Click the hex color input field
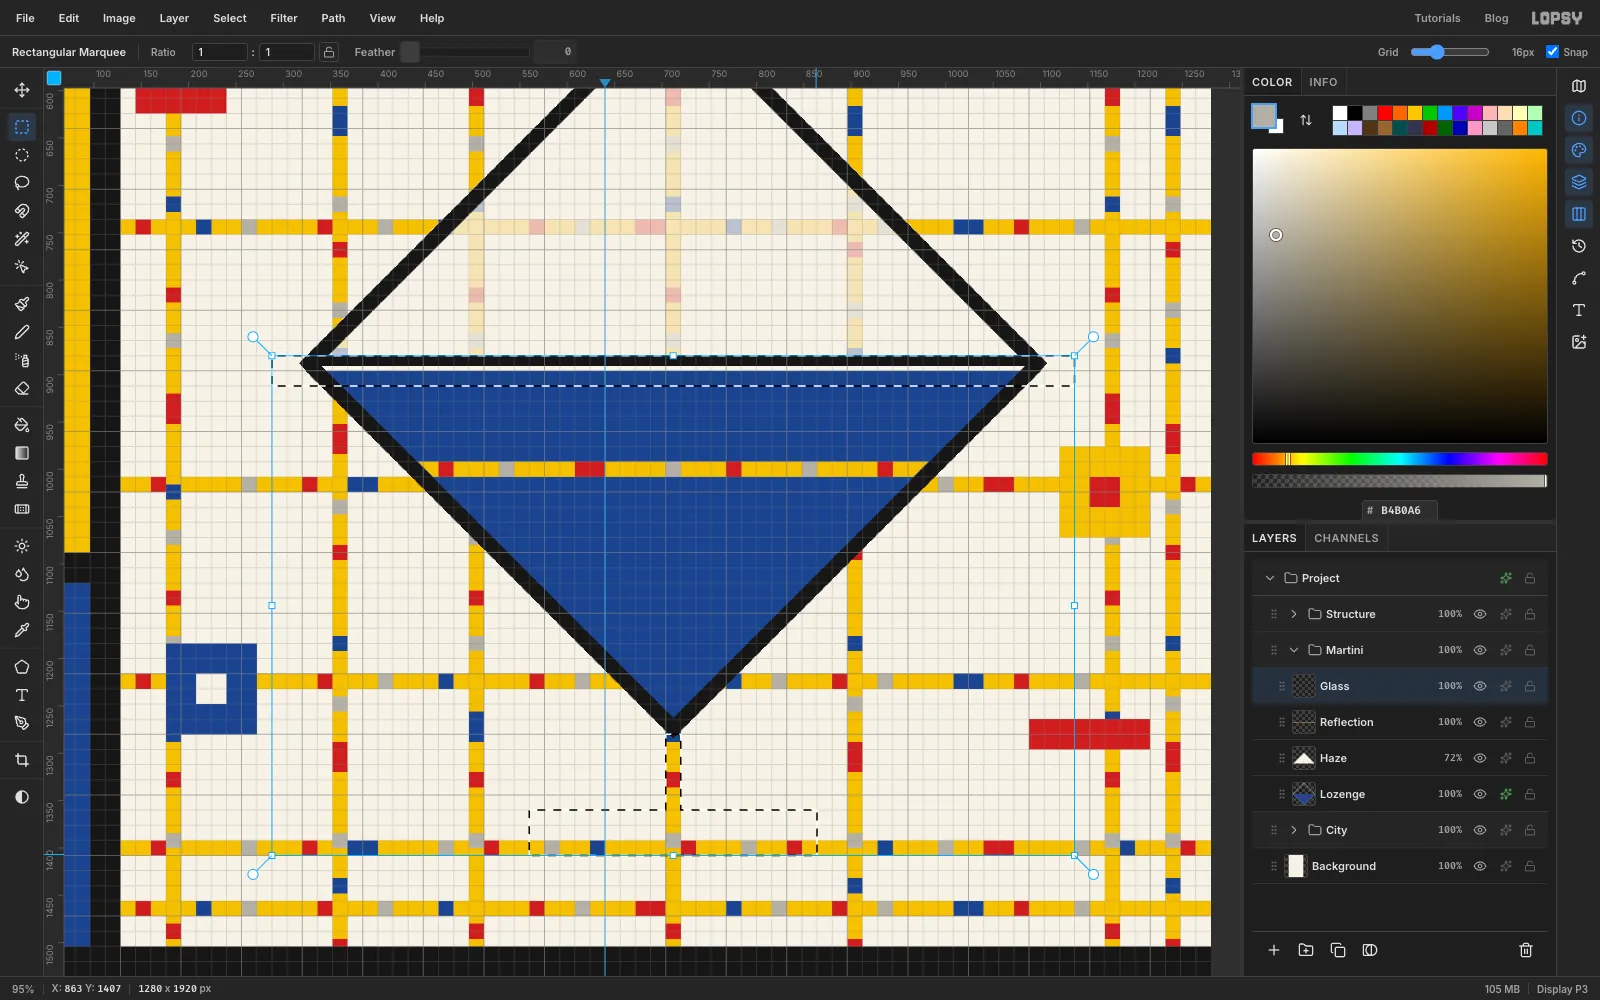 coord(1400,510)
